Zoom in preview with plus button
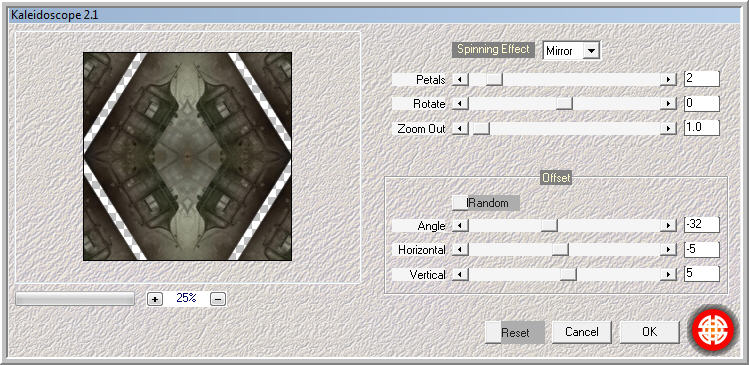Image resolution: width=749 pixels, height=365 pixels. [154, 299]
